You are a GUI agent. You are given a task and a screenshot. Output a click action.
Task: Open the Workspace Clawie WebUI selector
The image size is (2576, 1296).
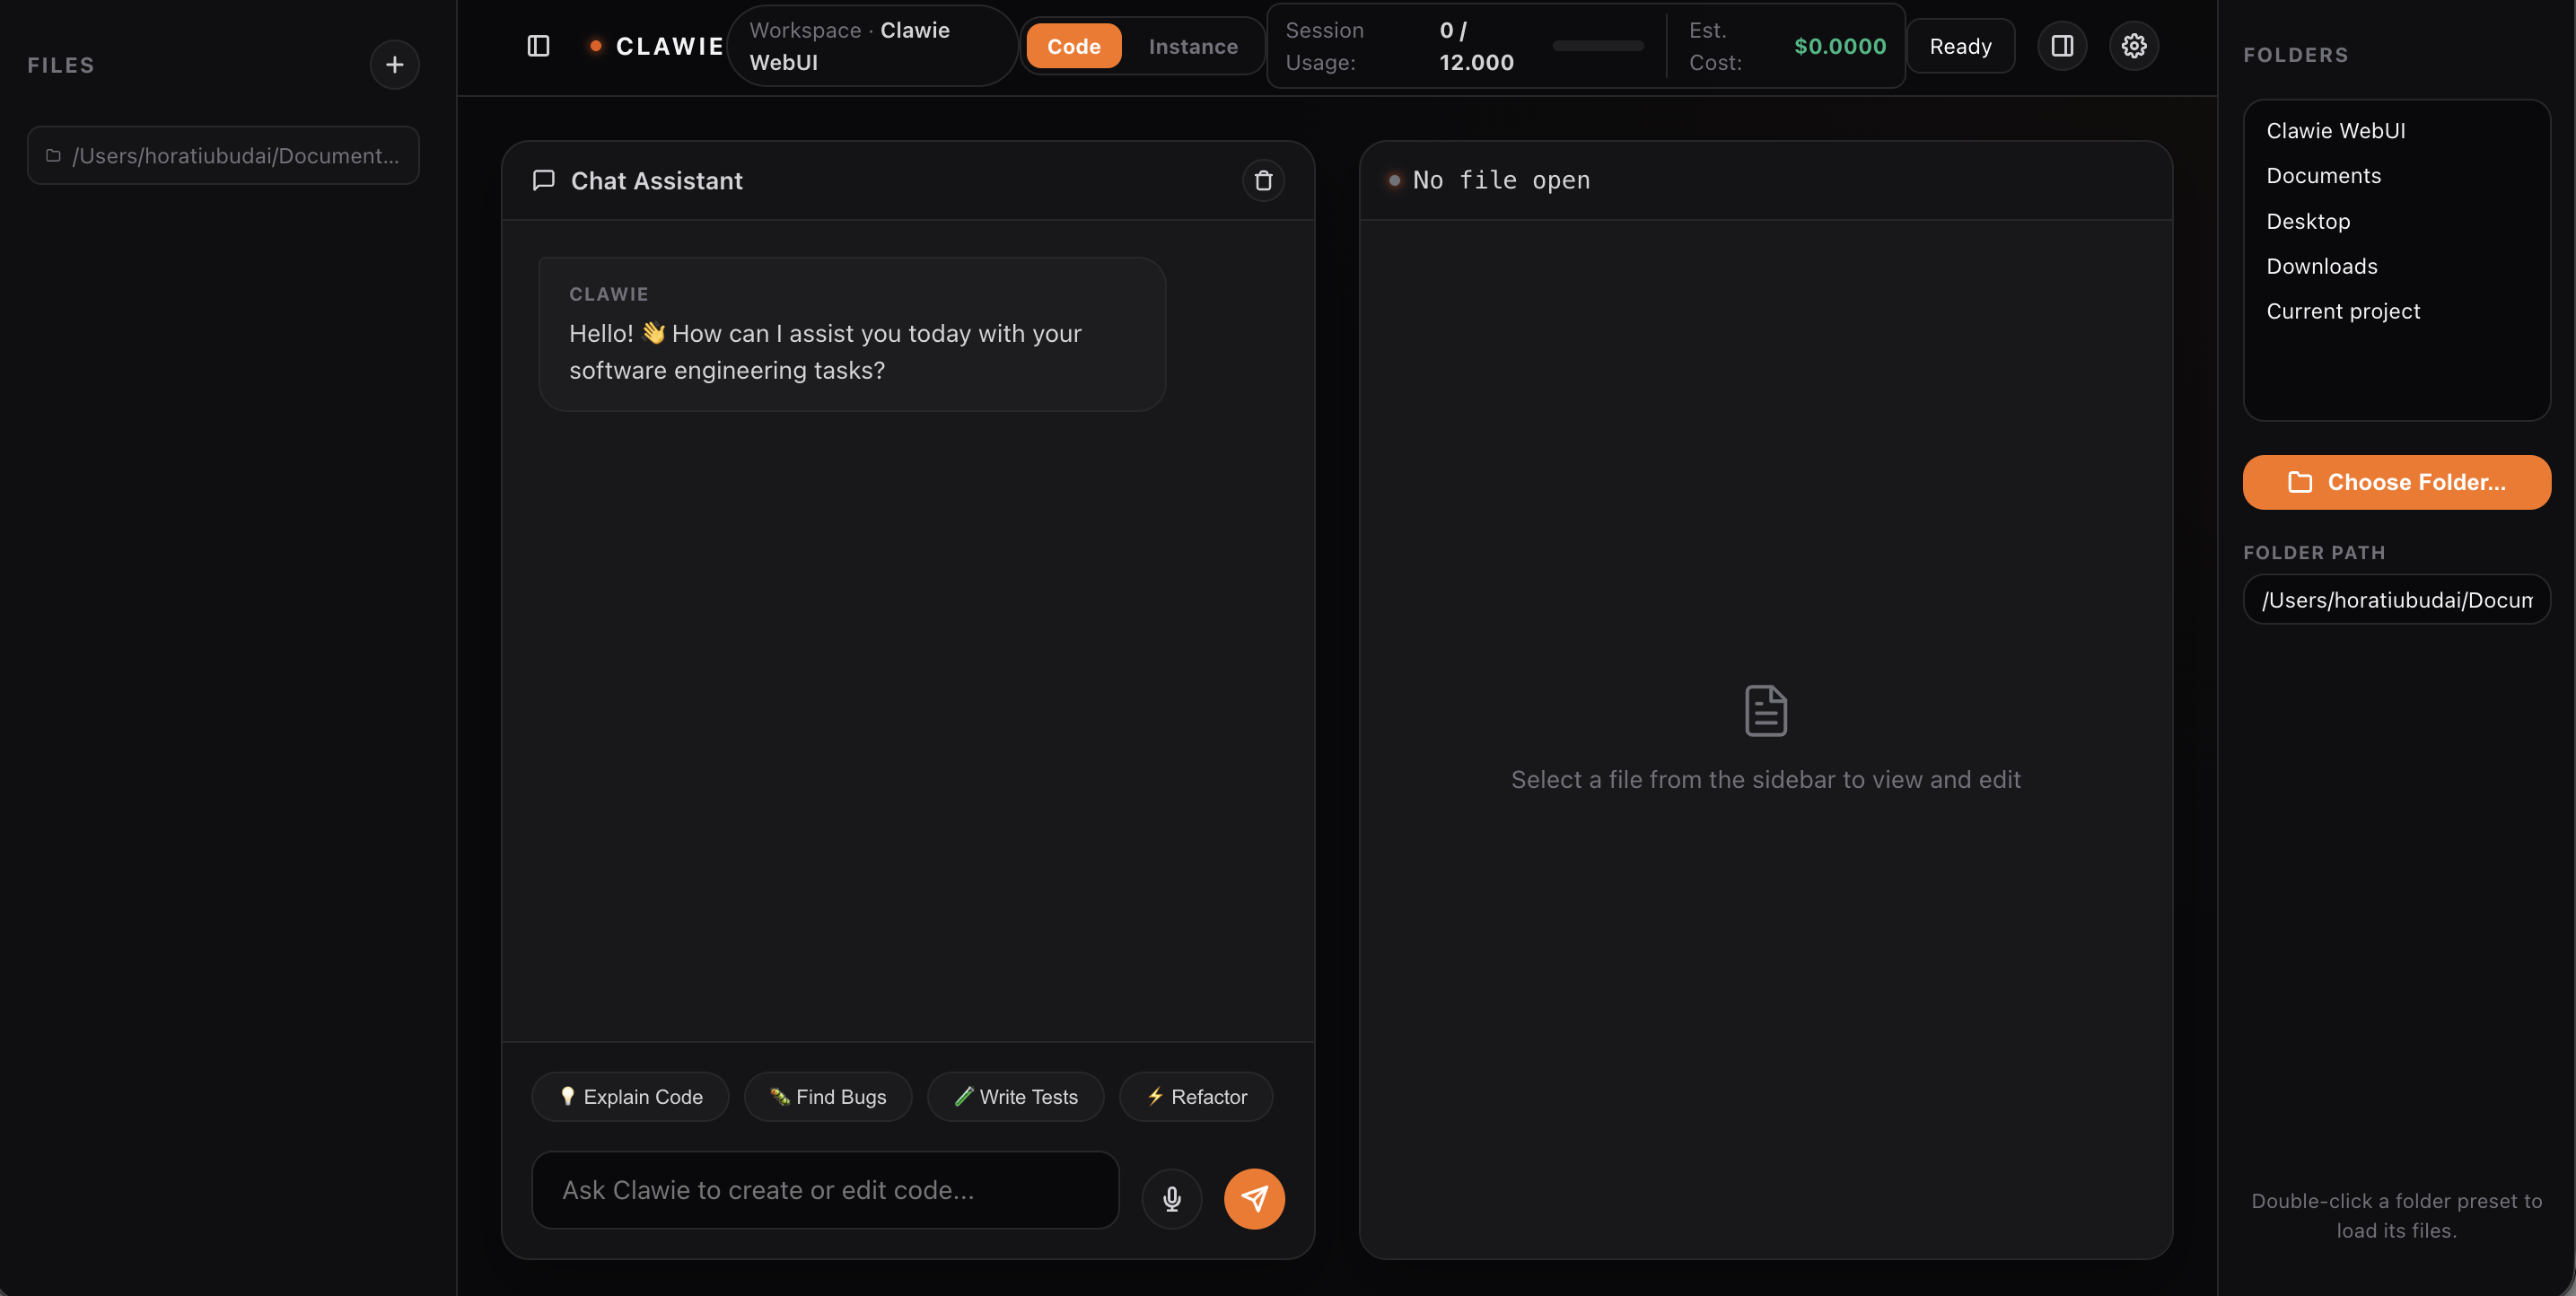point(873,46)
